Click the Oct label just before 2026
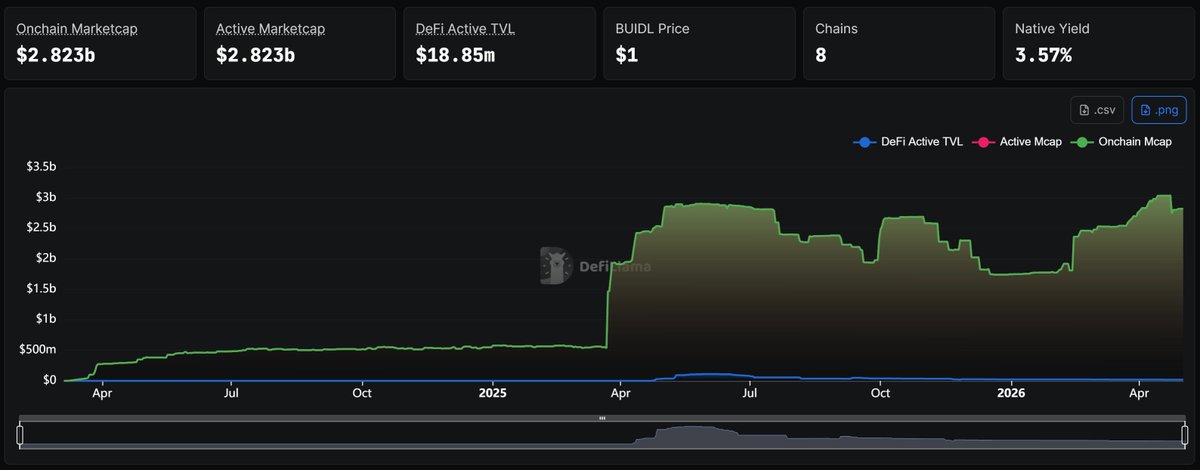The image size is (1200, 470). [x=881, y=394]
